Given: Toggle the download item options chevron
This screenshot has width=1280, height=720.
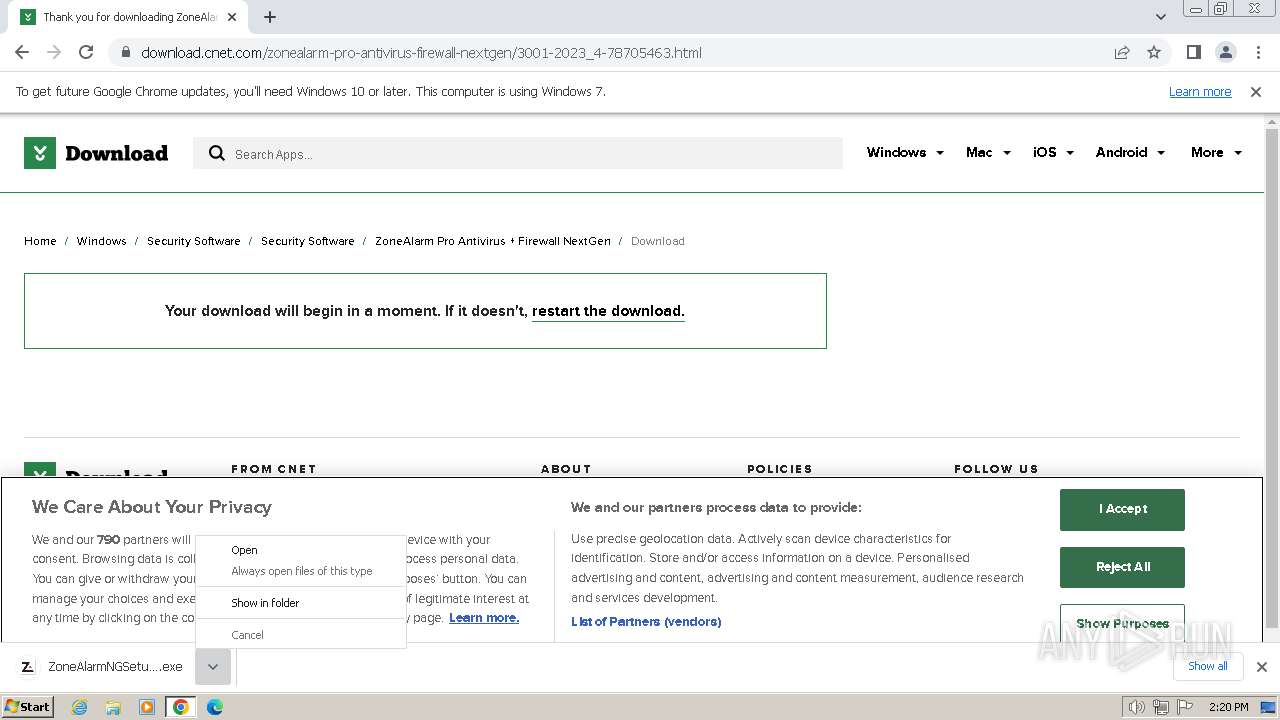Looking at the screenshot, I should pyautogui.click(x=213, y=667).
